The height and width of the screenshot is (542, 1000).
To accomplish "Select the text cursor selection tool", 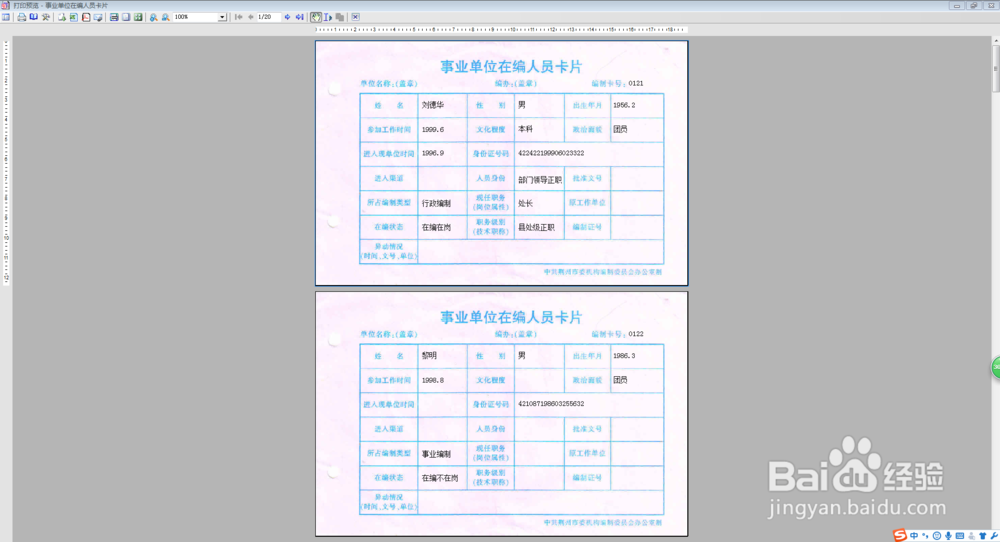I will point(328,17).
